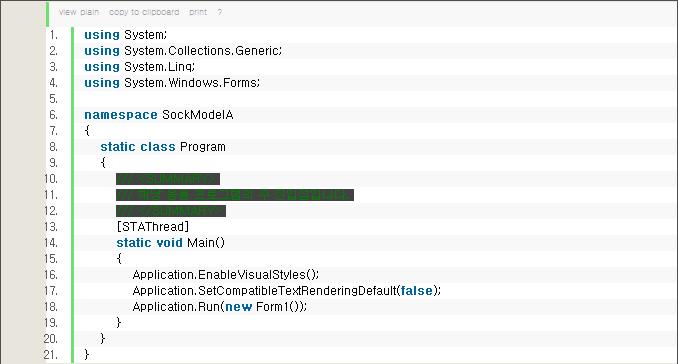Click line number 1 in the gutter
678x364 pixels.
coord(53,35)
